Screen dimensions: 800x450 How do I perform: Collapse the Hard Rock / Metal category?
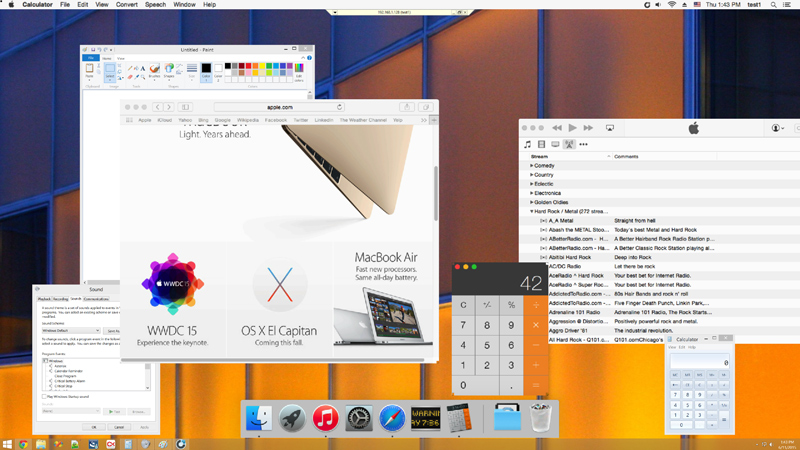(x=532, y=211)
